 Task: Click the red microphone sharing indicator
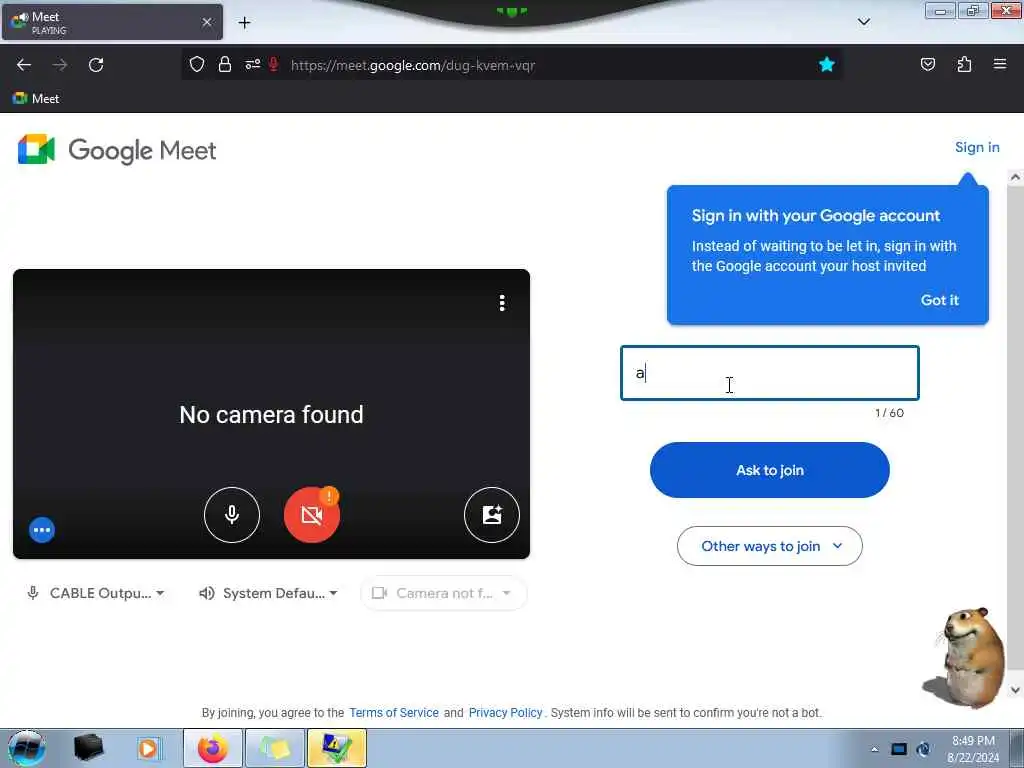click(274, 65)
